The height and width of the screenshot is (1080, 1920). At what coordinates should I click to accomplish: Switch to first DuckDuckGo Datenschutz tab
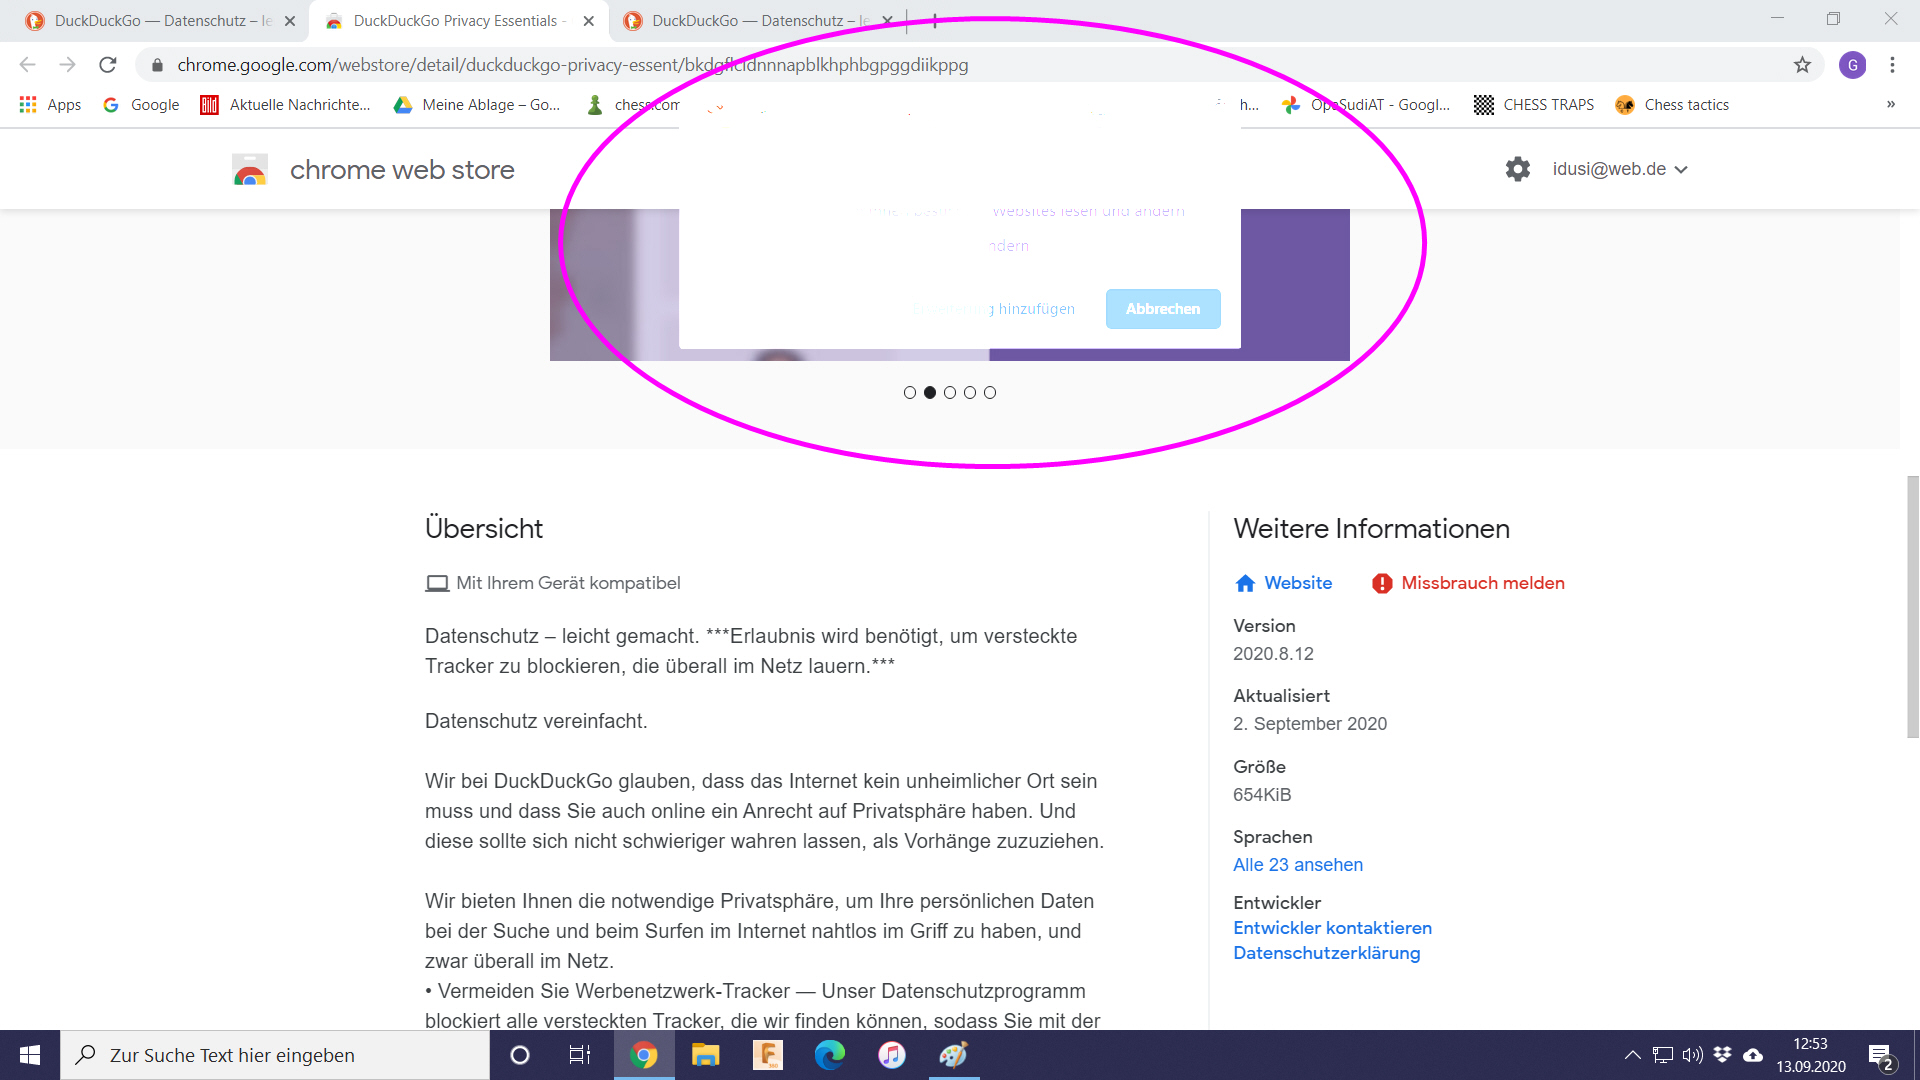pos(150,21)
